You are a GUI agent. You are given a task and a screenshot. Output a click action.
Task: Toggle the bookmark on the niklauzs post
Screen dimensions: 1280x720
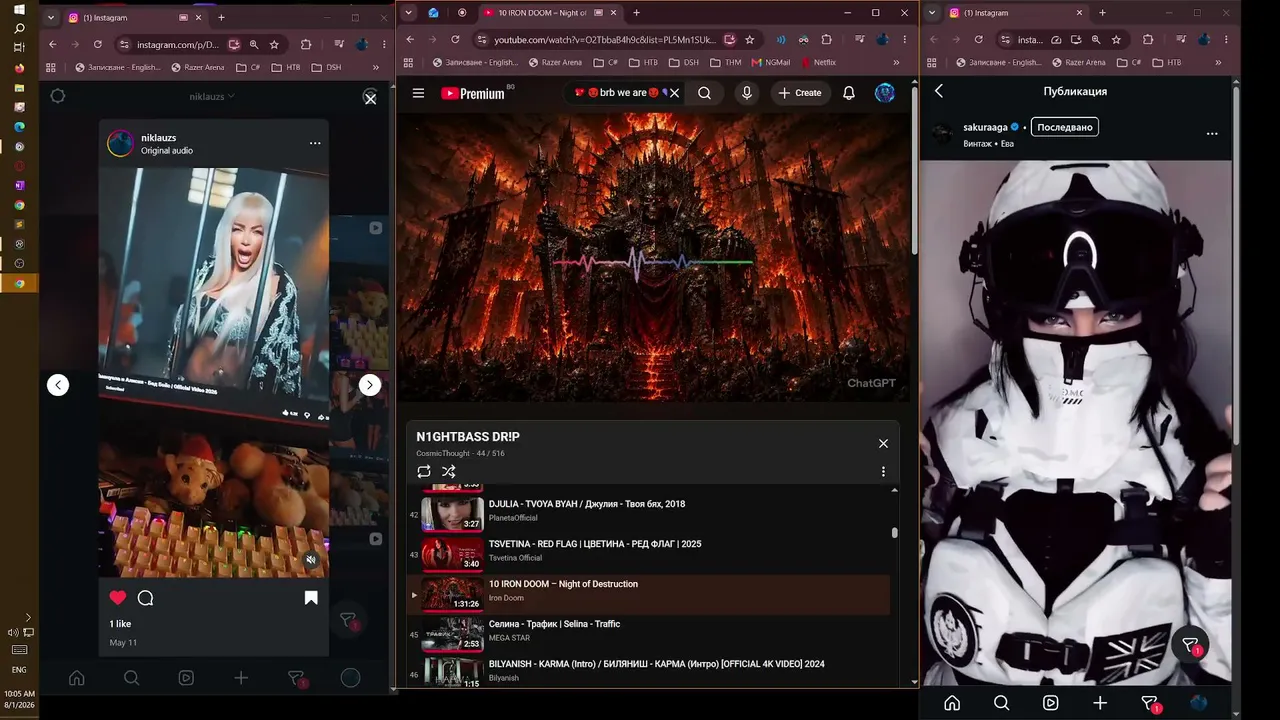coord(311,598)
